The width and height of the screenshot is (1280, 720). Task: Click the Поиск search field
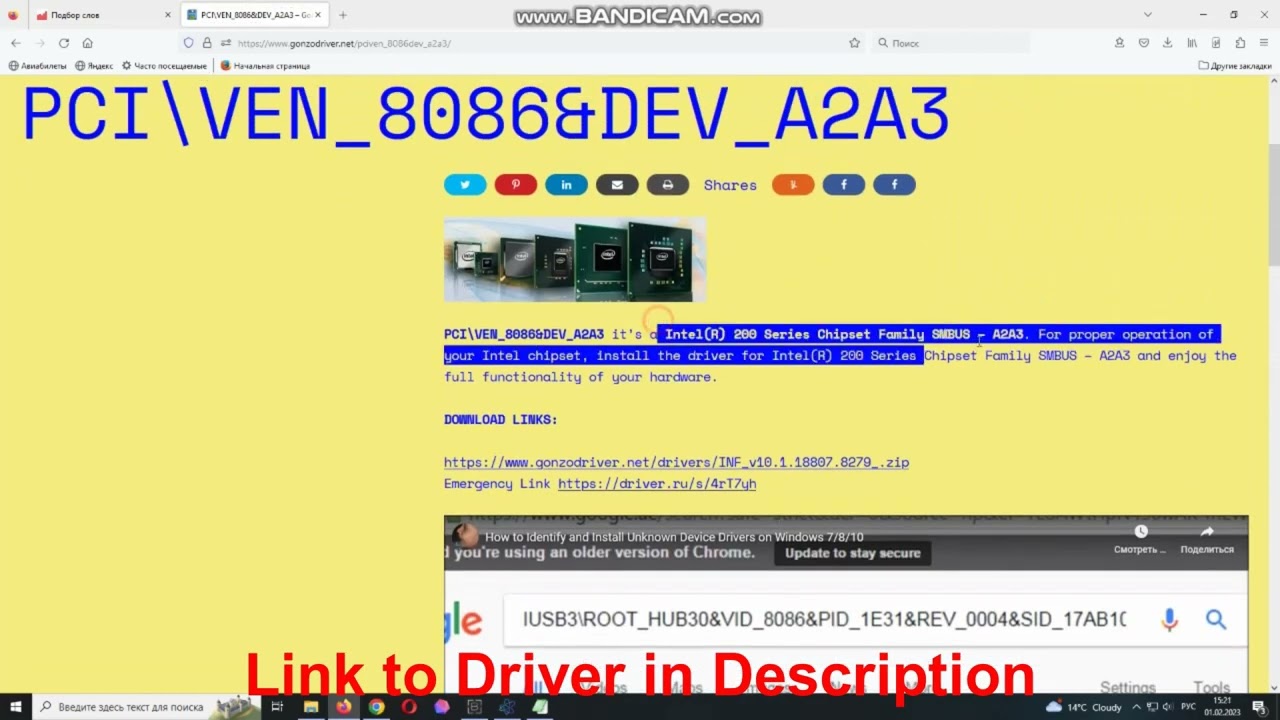[x=950, y=43]
